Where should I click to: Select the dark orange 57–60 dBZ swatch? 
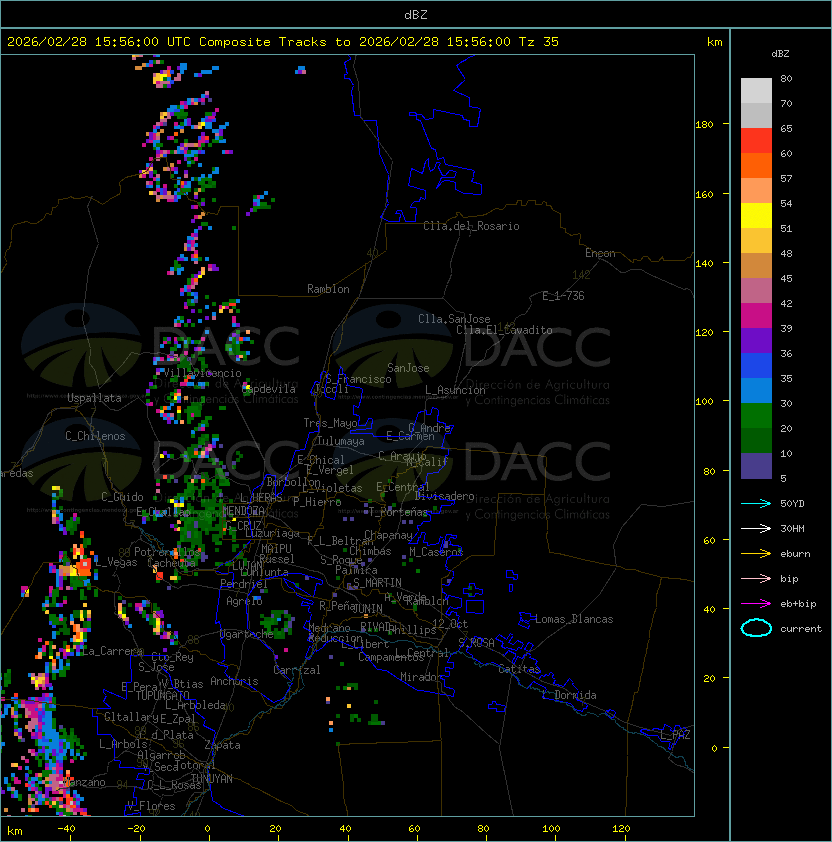pyautogui.click(x=756, y=165)
